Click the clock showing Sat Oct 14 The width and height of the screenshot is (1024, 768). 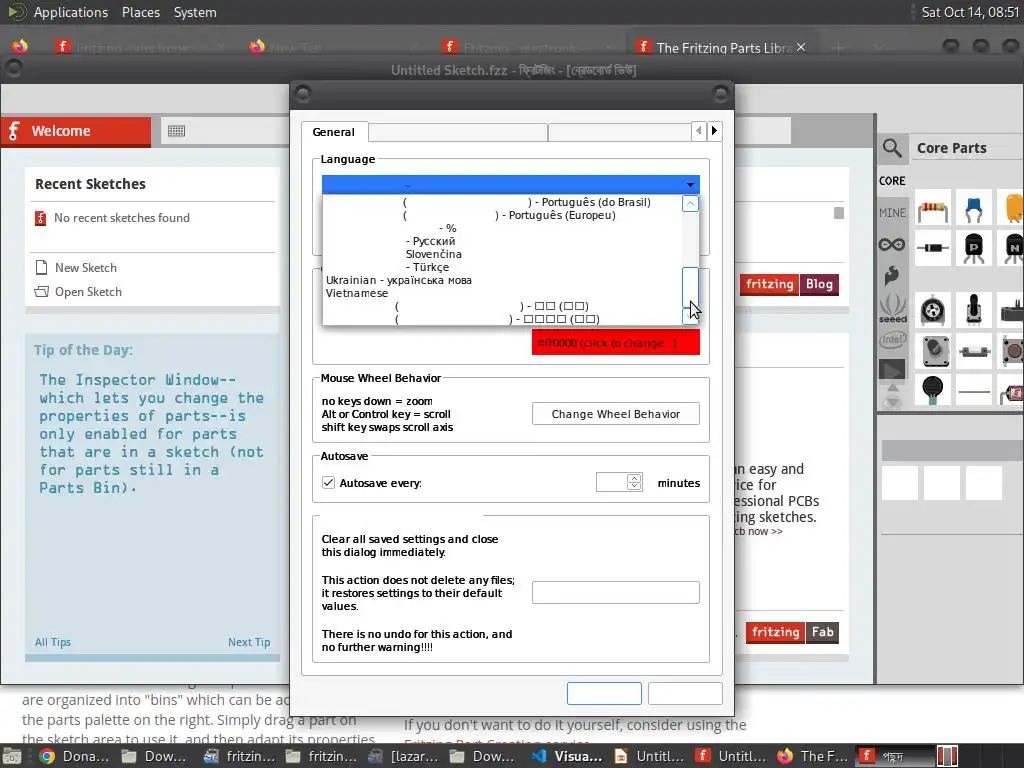969,12
